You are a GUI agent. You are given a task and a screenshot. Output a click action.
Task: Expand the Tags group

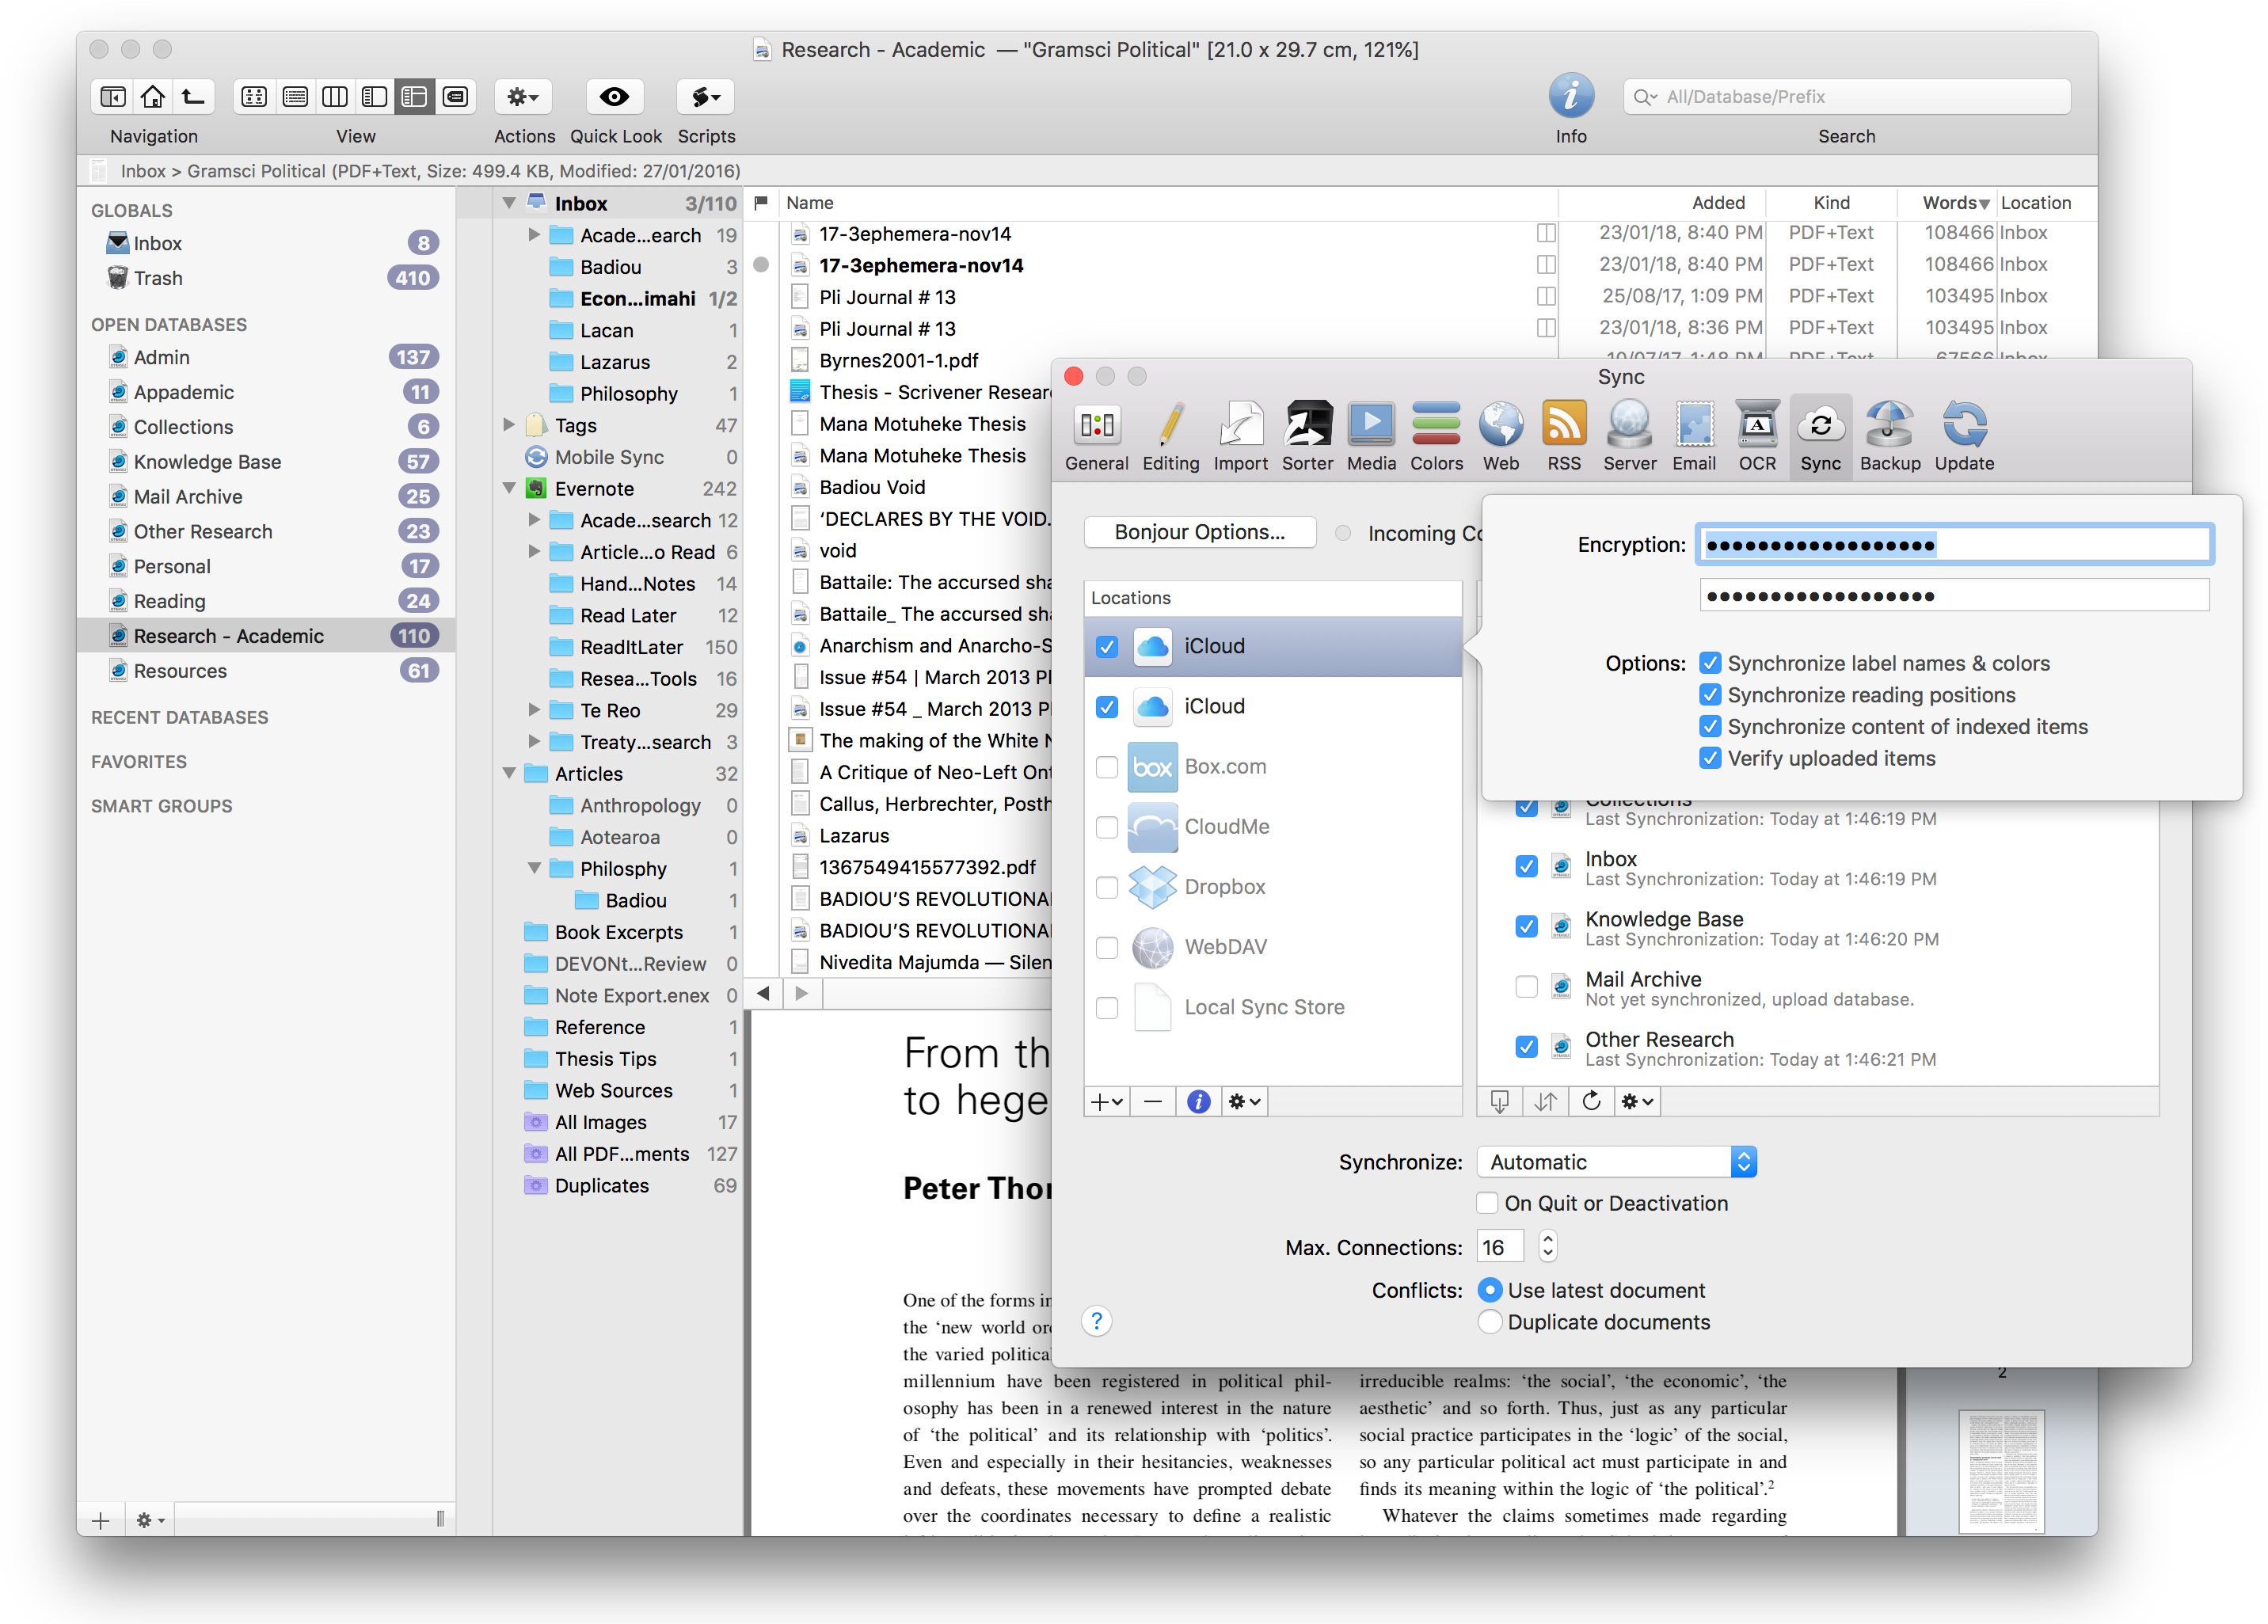pyautogui.click(x=510, y=425)
